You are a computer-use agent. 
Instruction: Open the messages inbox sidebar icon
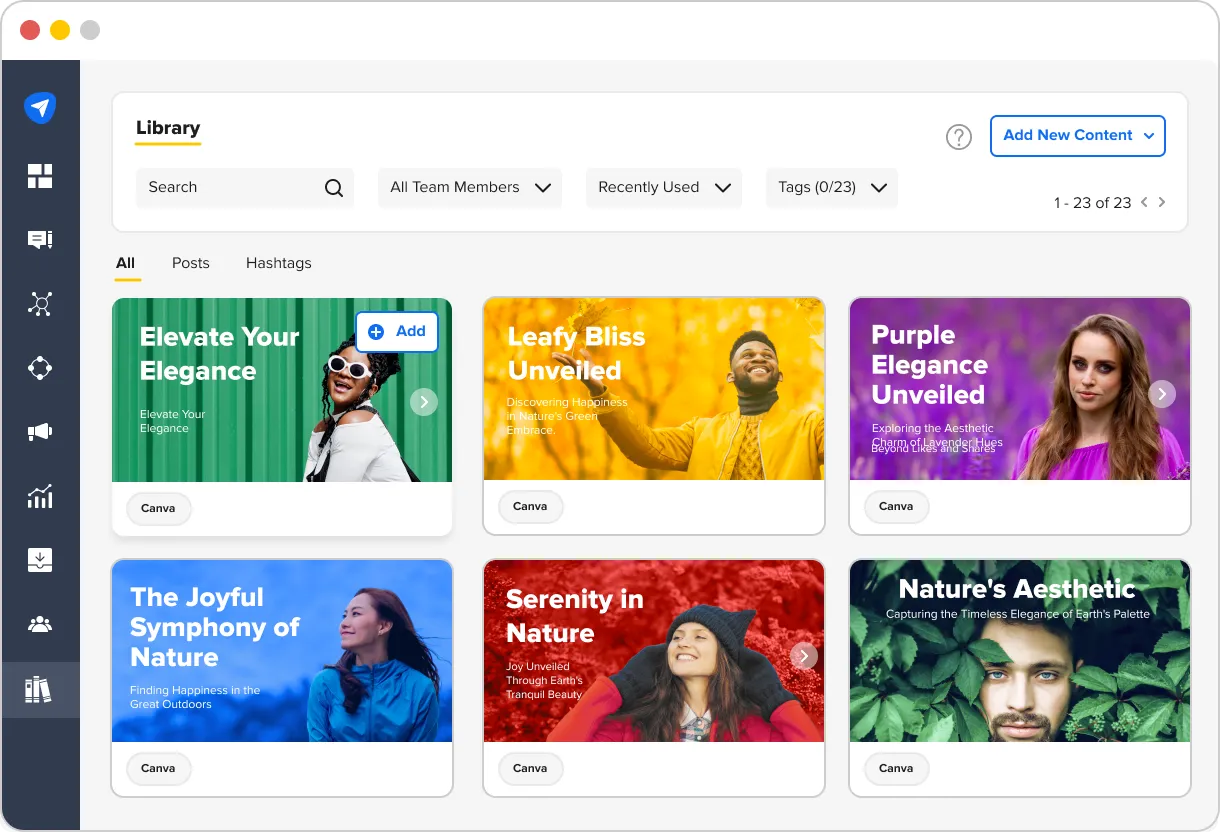pos(40,240)
